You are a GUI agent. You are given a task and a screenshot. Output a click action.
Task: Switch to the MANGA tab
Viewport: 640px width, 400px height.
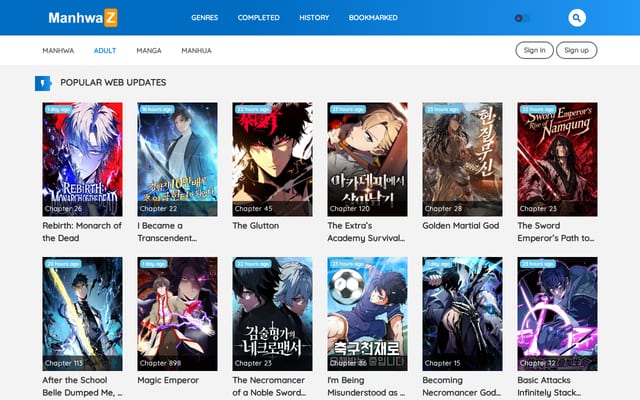[x=149, y=51]
